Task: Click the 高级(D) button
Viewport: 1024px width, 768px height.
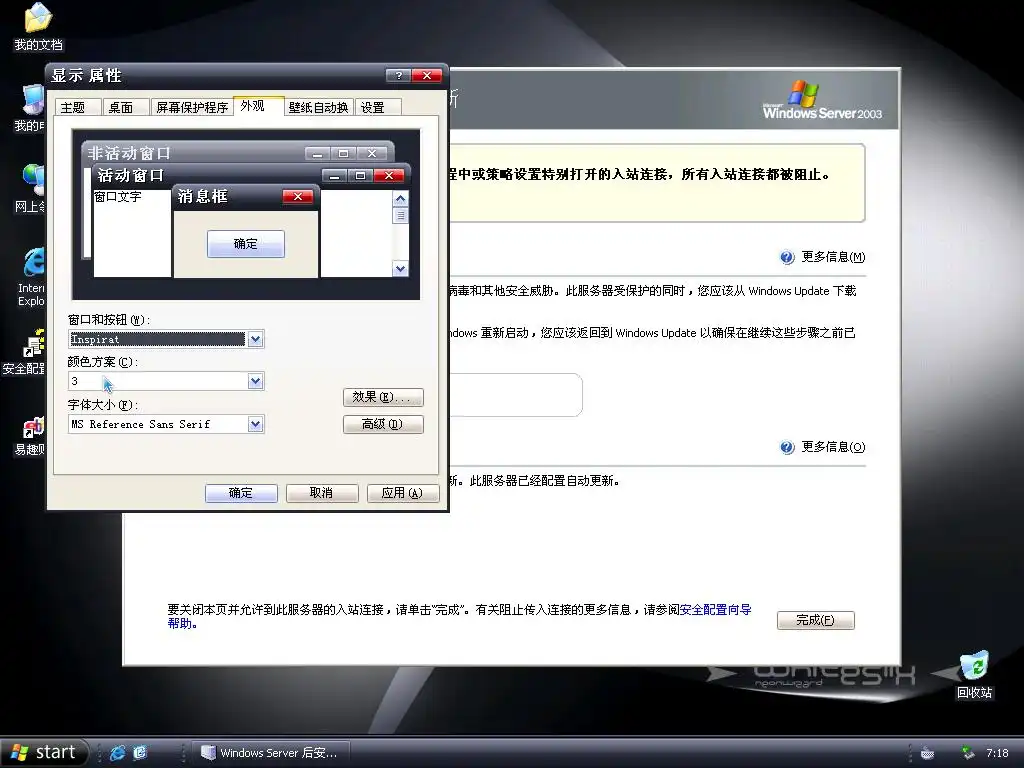Action: [x=383, y=424]
